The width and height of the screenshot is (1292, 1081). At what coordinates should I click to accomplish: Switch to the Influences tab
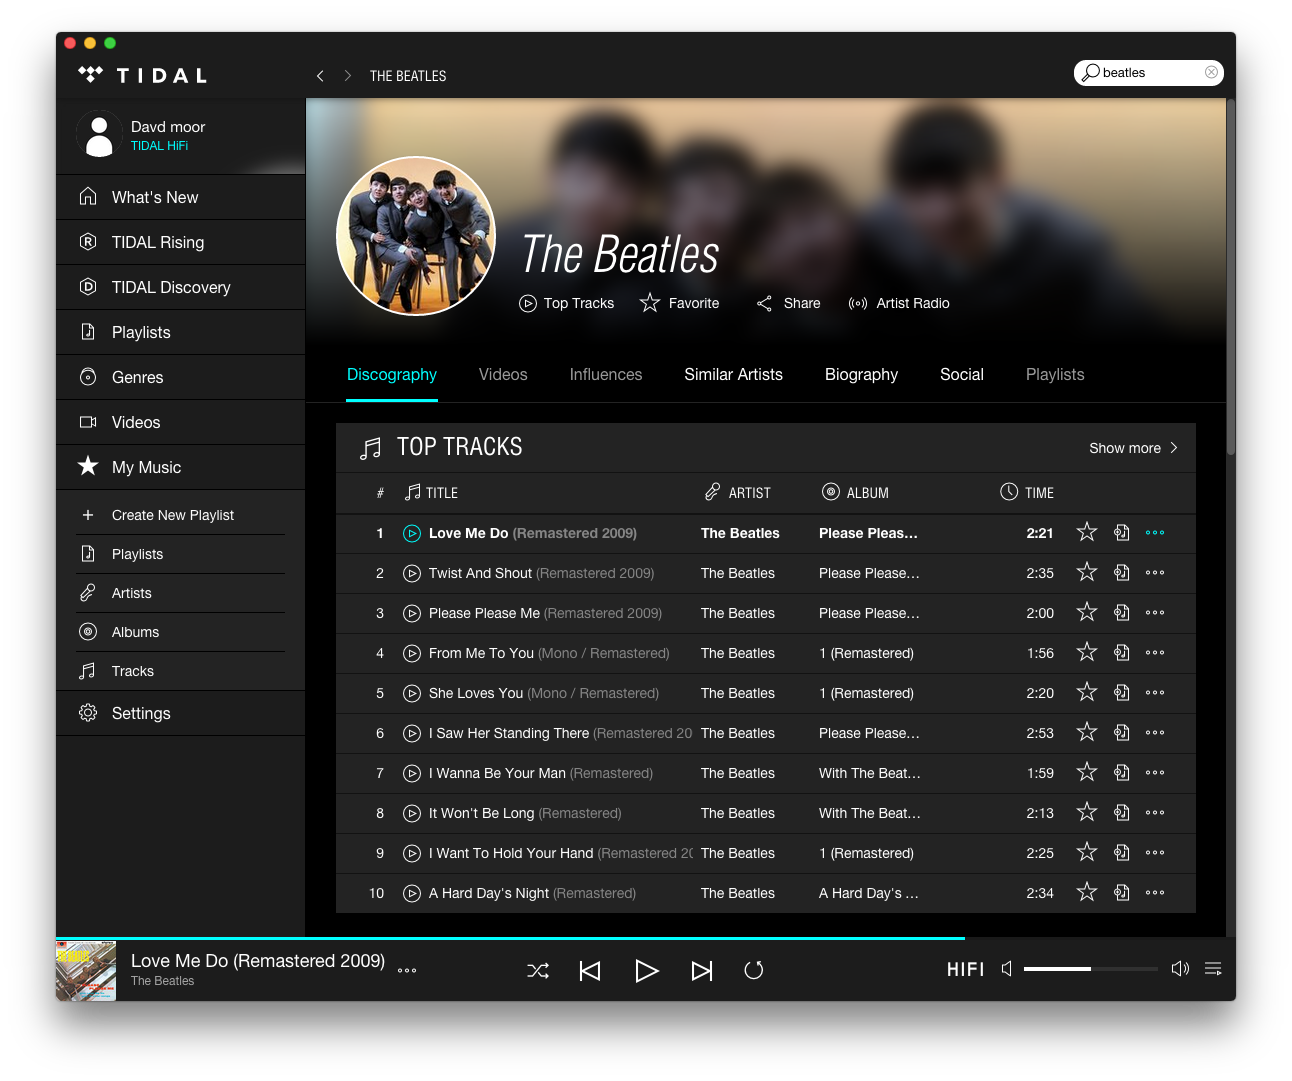tap(606, 374)
